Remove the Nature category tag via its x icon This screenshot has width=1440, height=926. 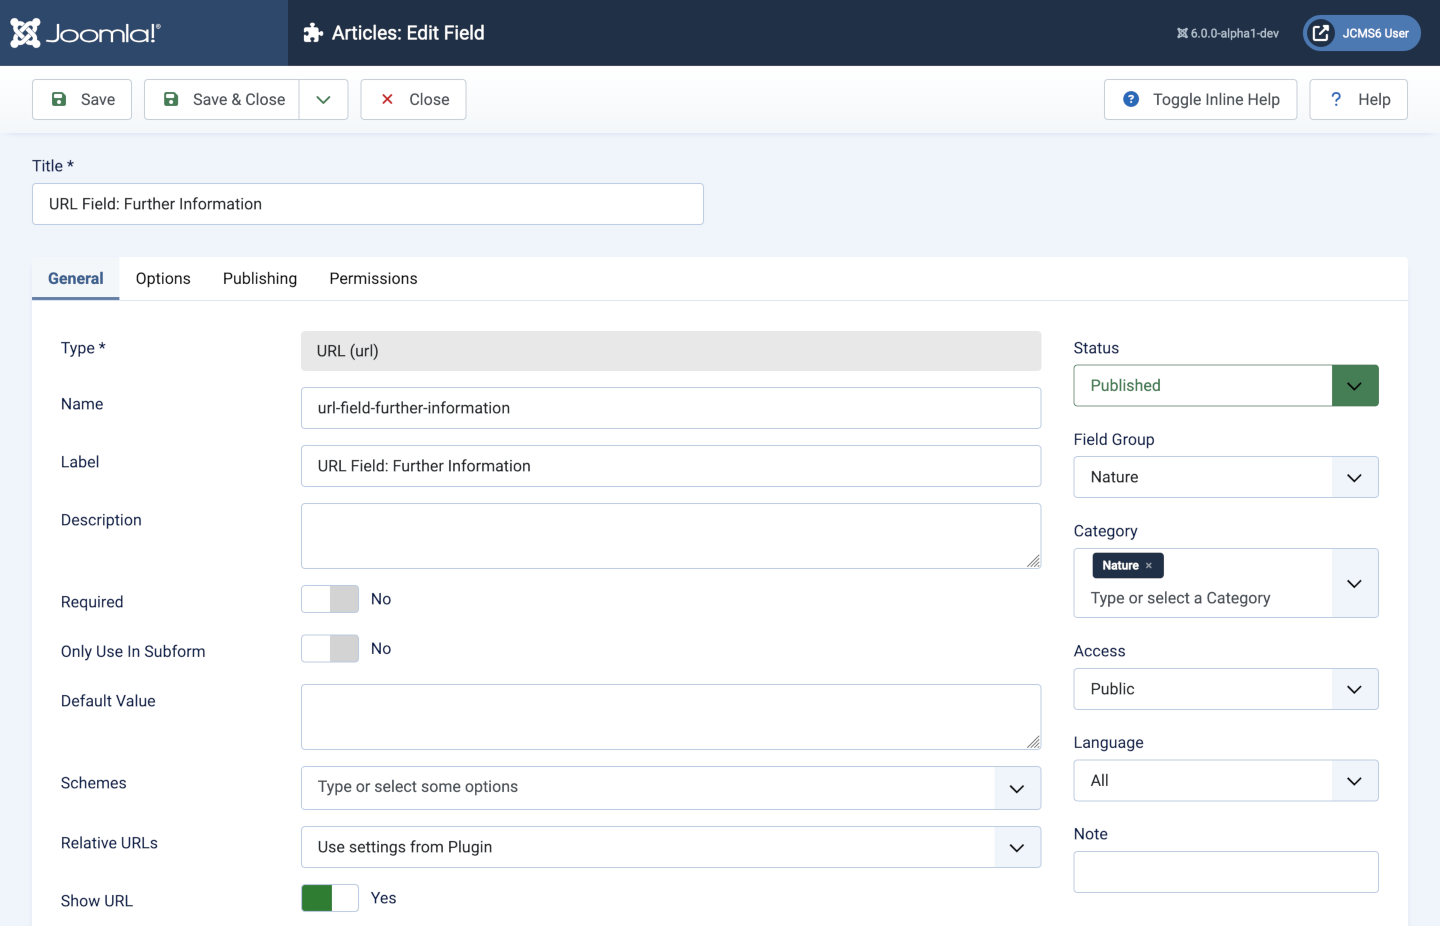click(1151, 565)
